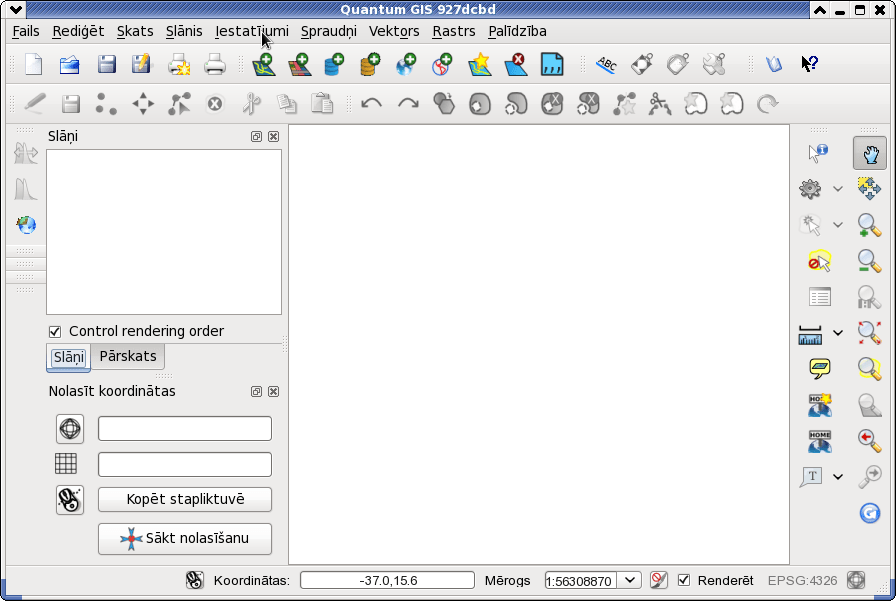Click the ABC labeling tool icon

[x=606, y=64]
